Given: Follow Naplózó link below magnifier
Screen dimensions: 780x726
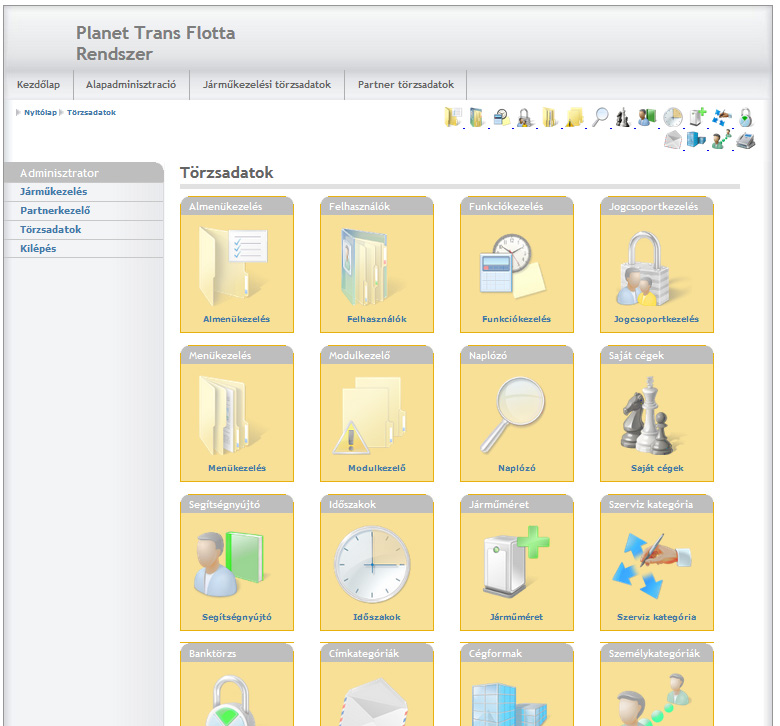Looking at the screenshot, I should (517, 468).
